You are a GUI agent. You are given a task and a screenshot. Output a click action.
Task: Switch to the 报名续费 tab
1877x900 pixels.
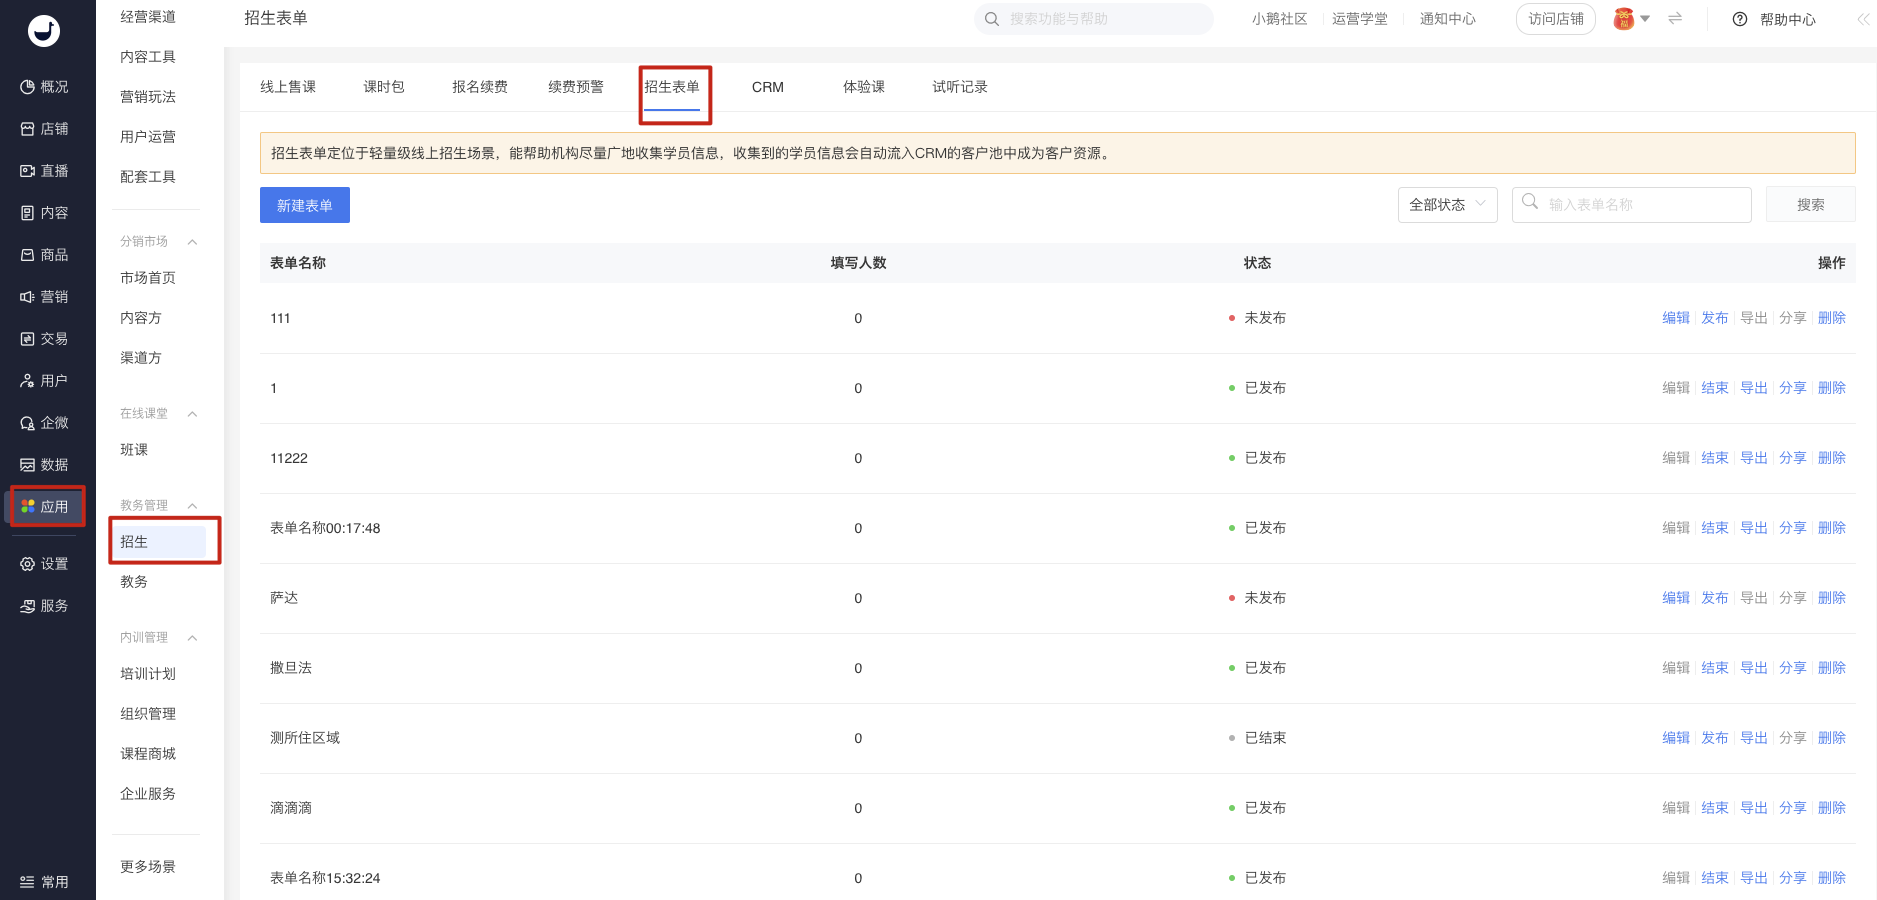(x=480, y=87)
